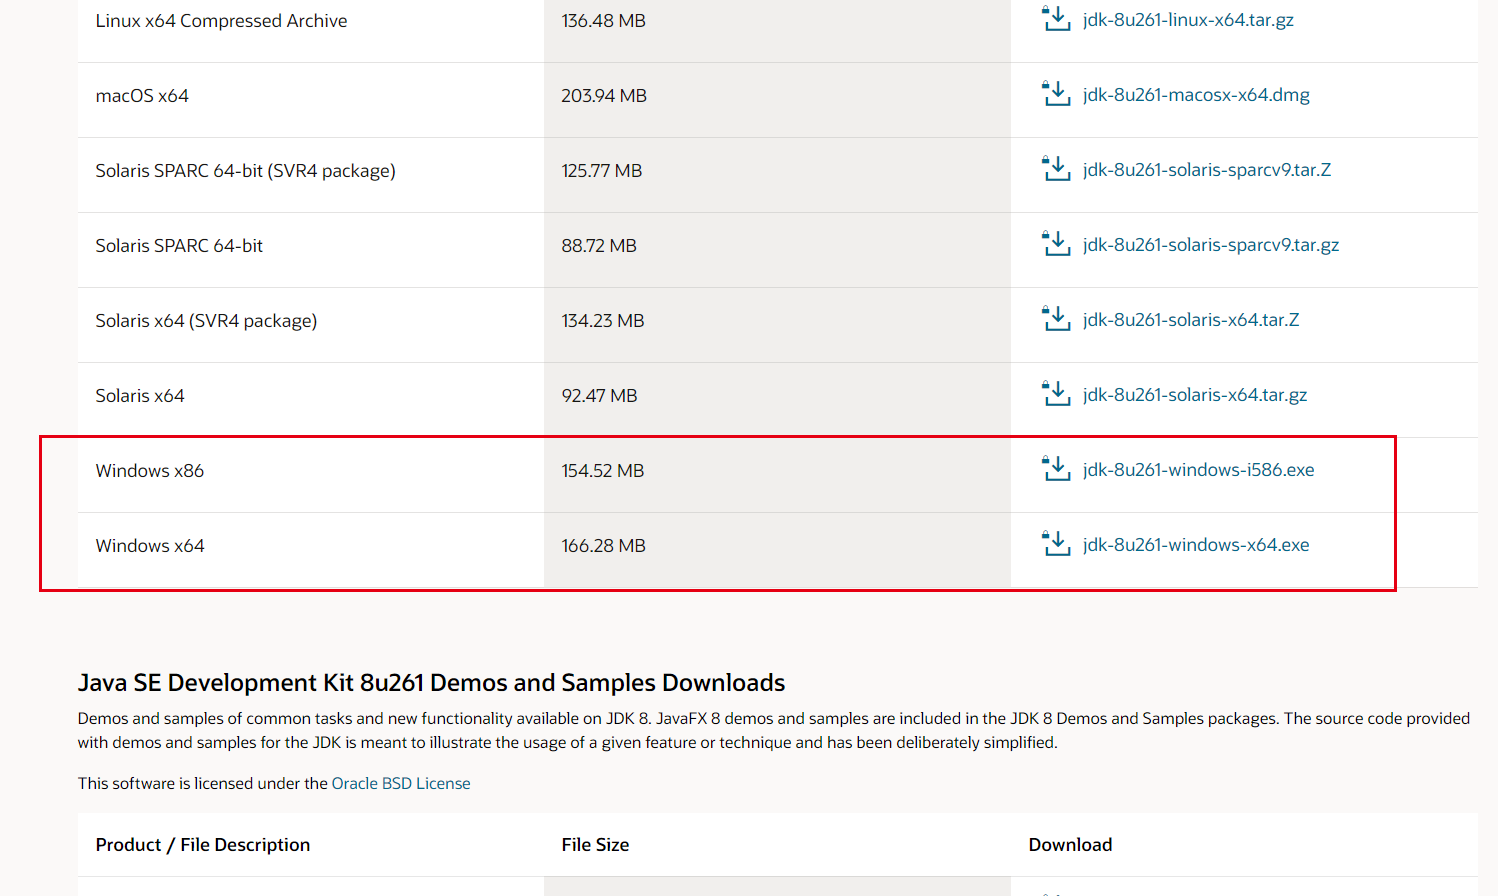Click the 88.72 MB file size
The image size is (1498, 896).
click(599, 246)
